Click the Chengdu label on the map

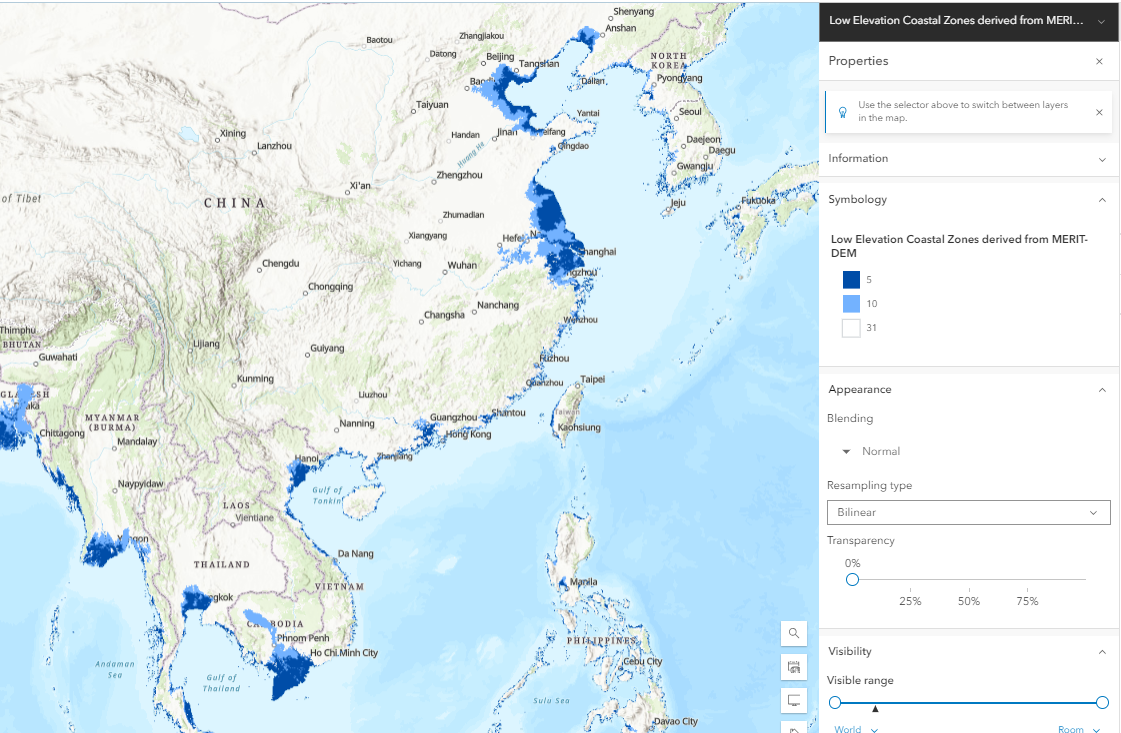[280, 264]
